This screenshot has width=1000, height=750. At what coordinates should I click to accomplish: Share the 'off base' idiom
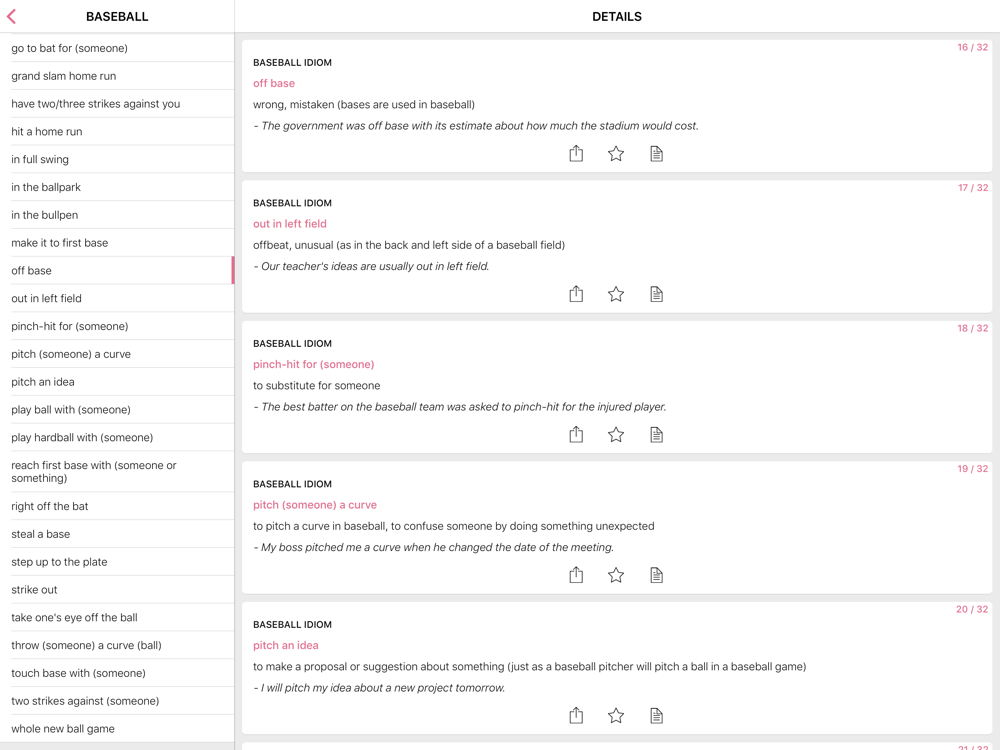pos(576,153)
